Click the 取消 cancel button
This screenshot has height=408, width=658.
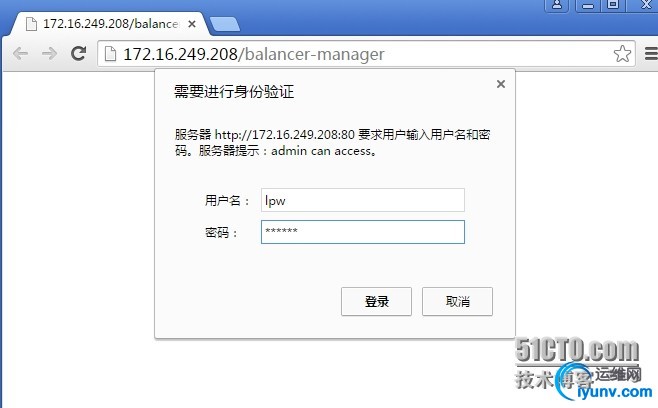(457, 301)
